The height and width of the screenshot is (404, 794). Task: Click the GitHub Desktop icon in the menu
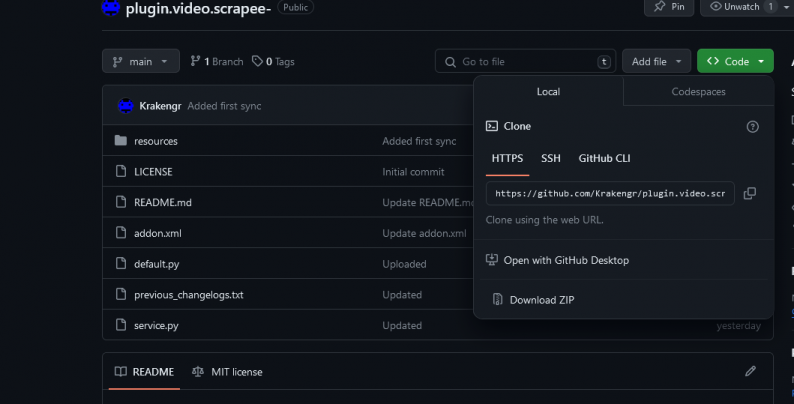pyautogui.click(x=492, y=260)
